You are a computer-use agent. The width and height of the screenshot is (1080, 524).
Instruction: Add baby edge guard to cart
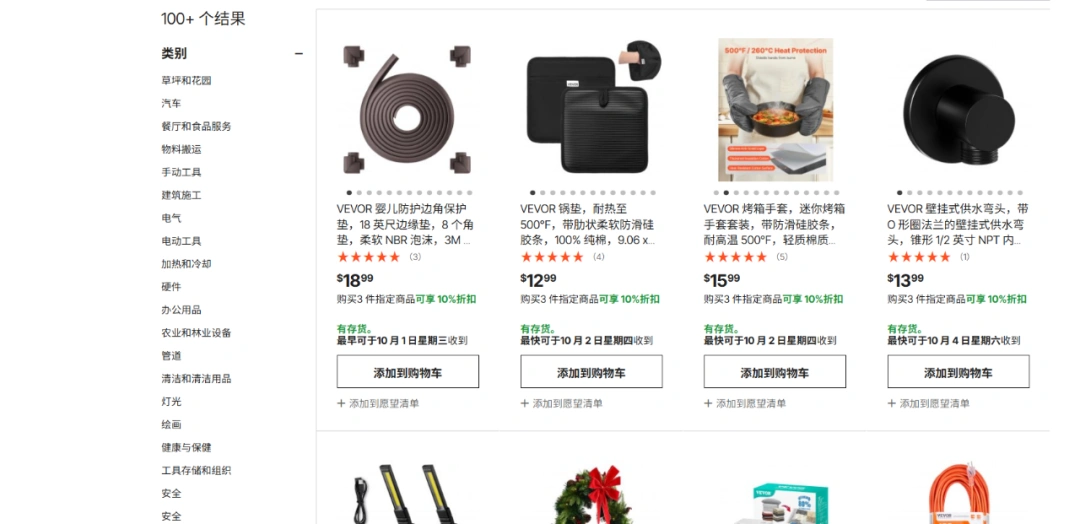(x=408, y=372)
